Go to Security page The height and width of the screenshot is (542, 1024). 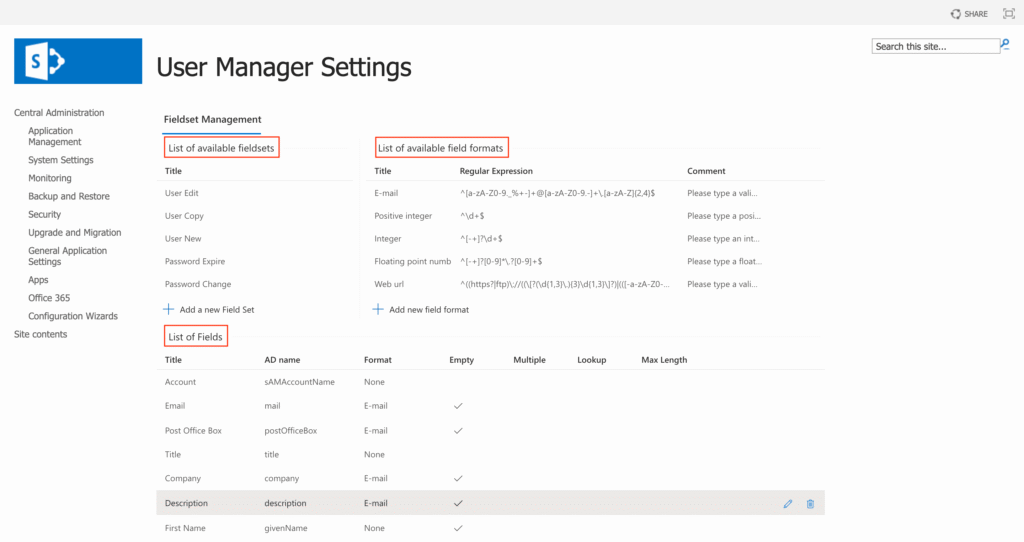(x=44, y=214)
